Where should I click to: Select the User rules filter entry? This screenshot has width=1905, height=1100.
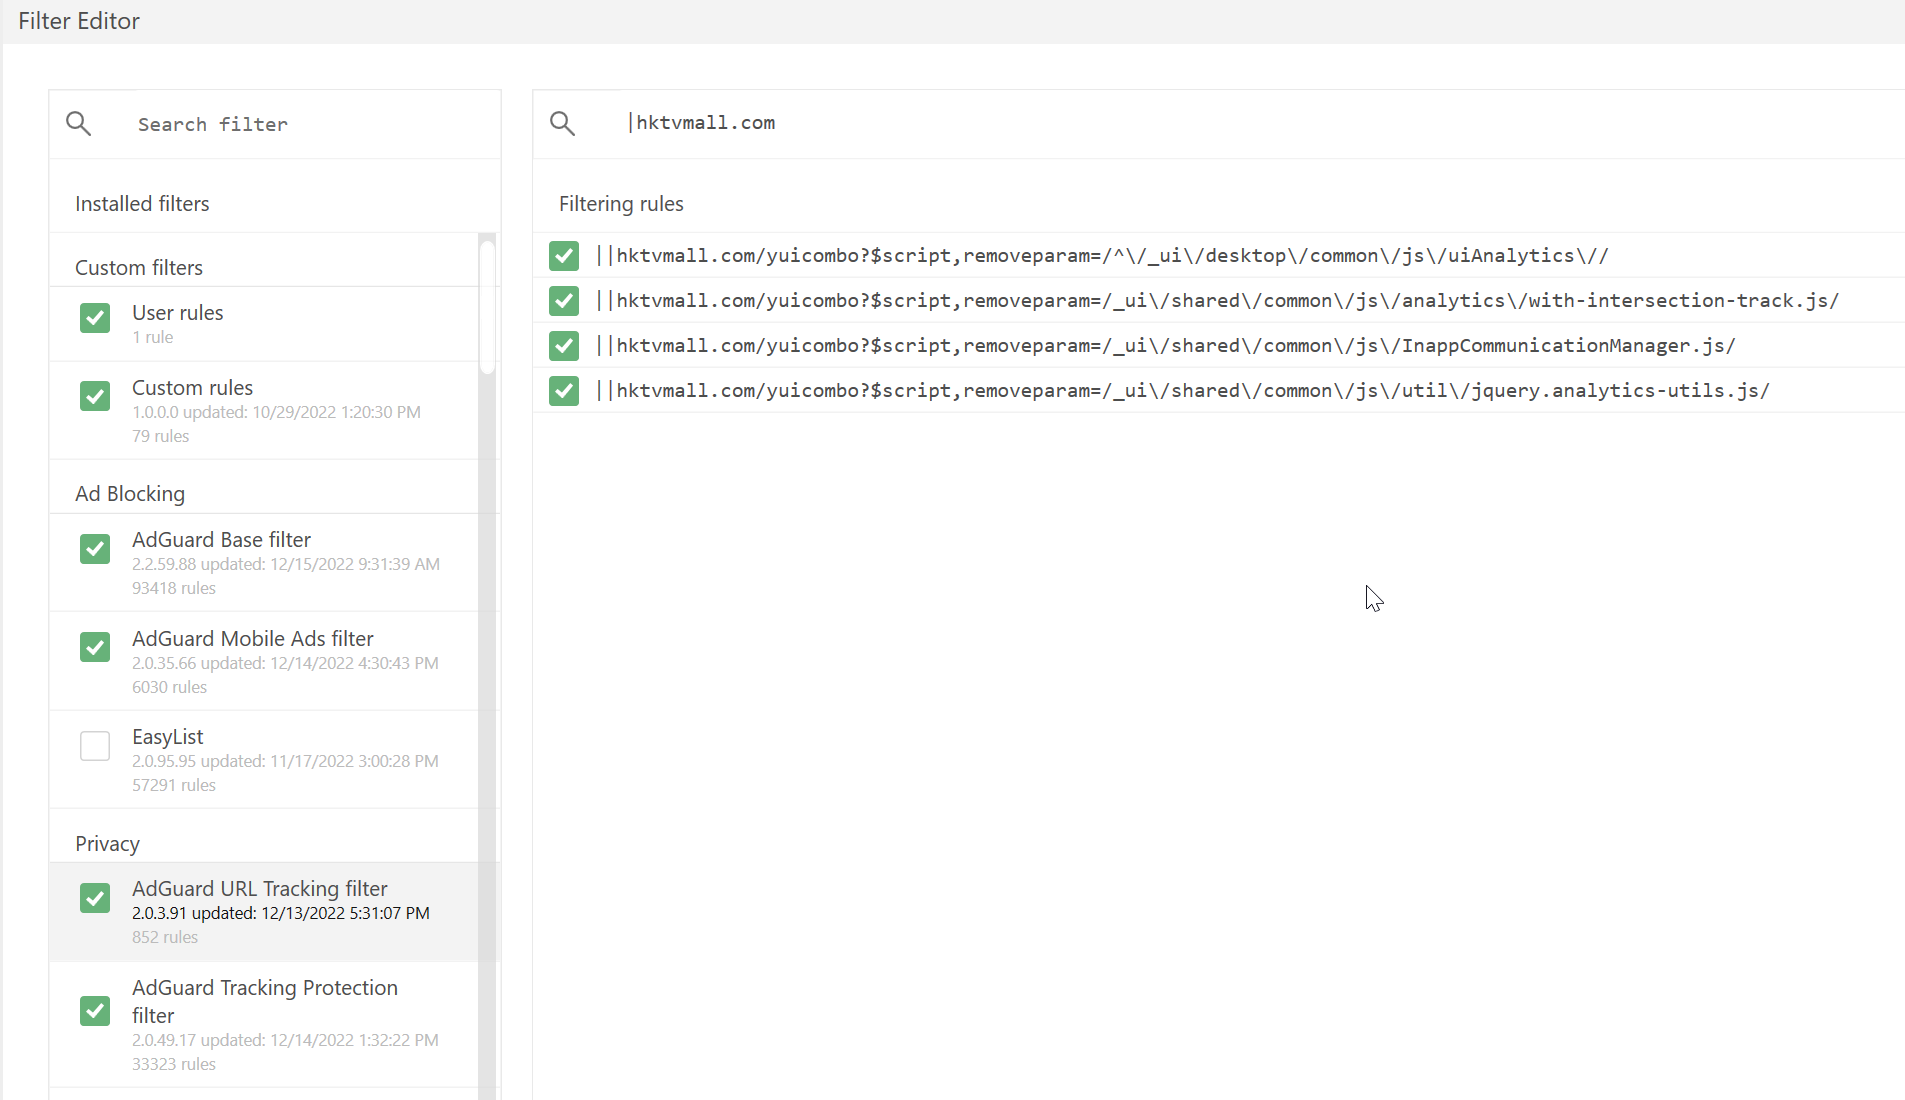(264, 324)
